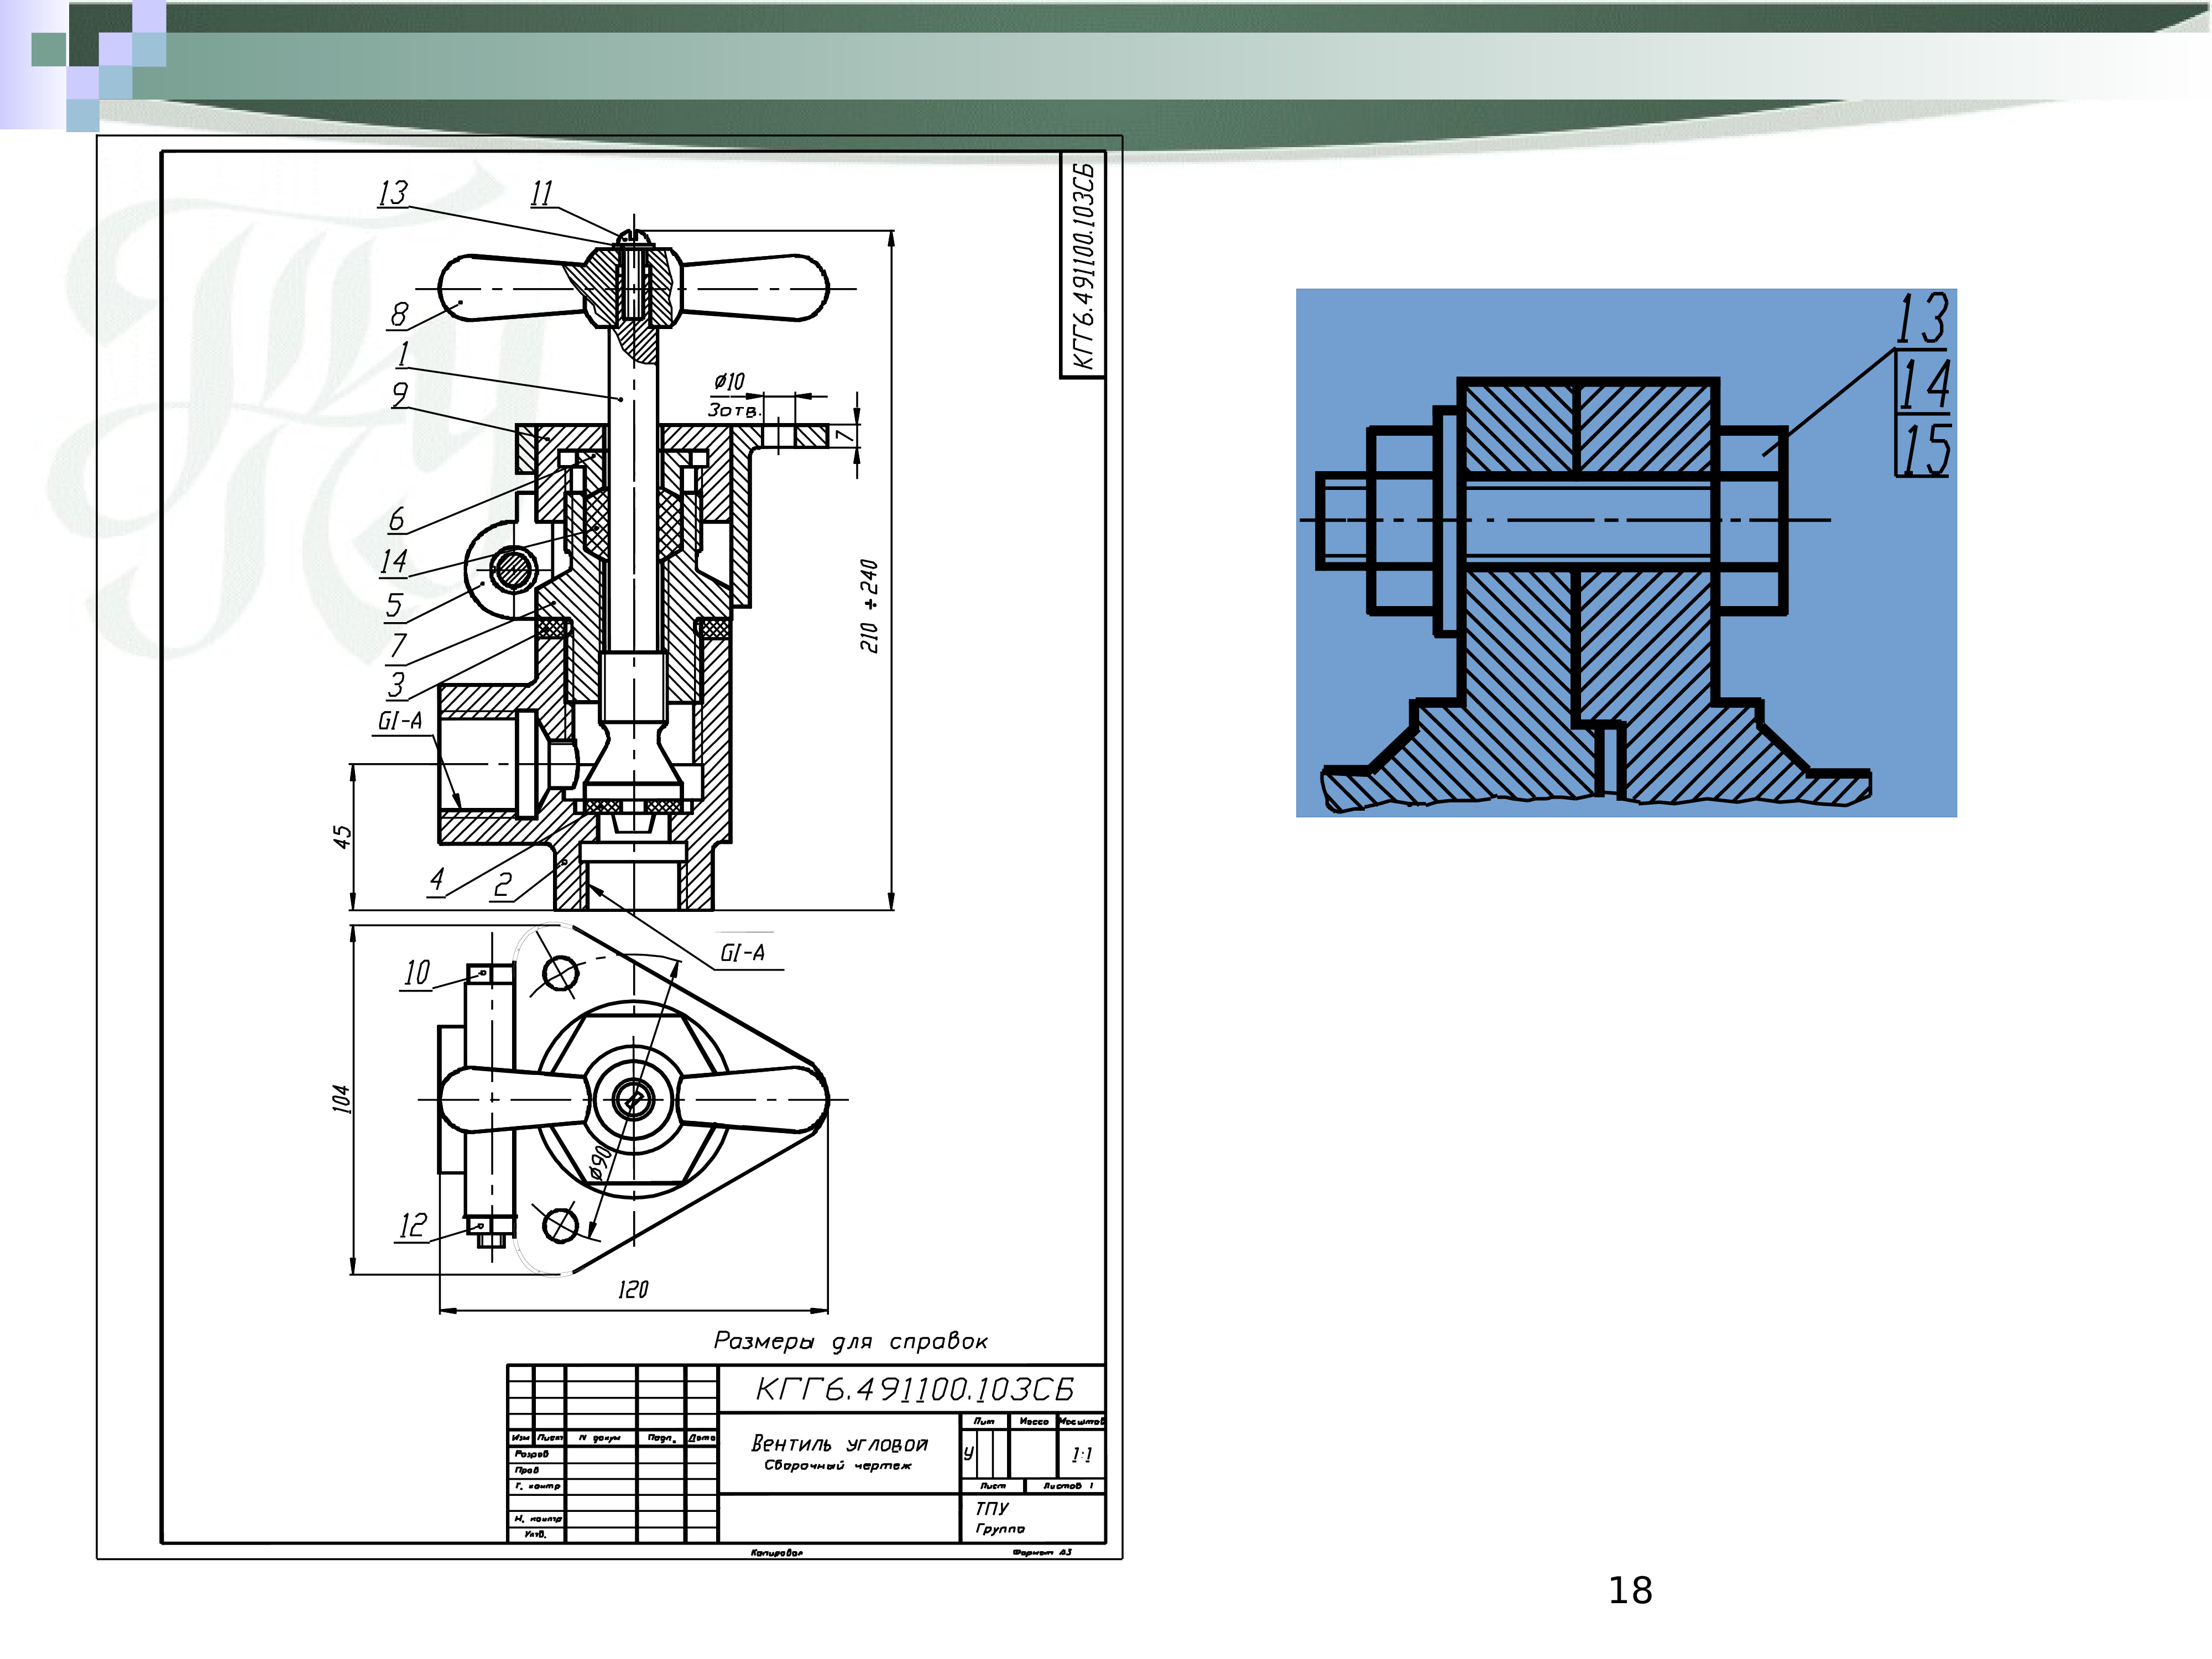Screen dimensions: 2212x1659
Task: Select the blue bolt joint detail image
Action: (1626, 553)
